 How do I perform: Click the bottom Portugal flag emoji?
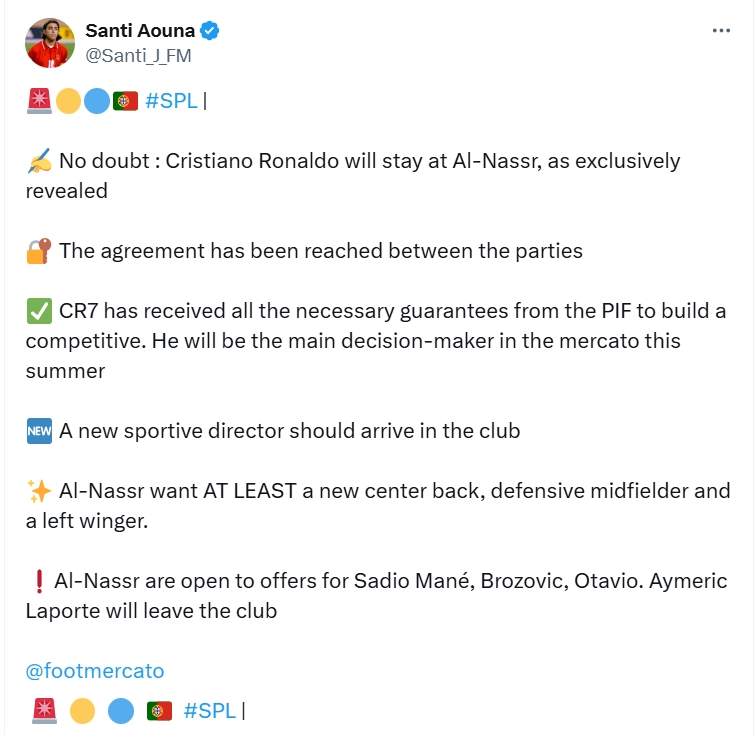click(159, 711)
